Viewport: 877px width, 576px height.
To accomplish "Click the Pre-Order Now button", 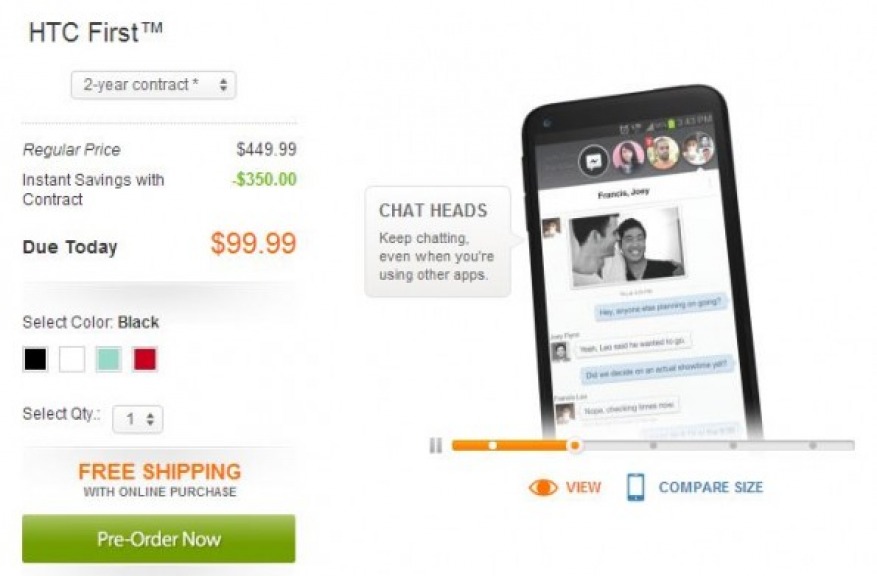I will 159,539.
